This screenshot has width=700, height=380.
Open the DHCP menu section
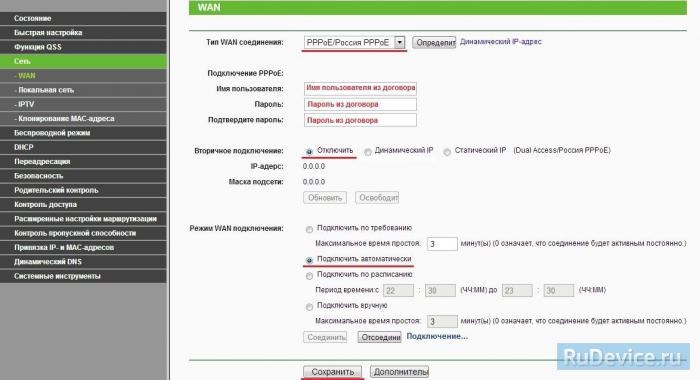(83, 147)
